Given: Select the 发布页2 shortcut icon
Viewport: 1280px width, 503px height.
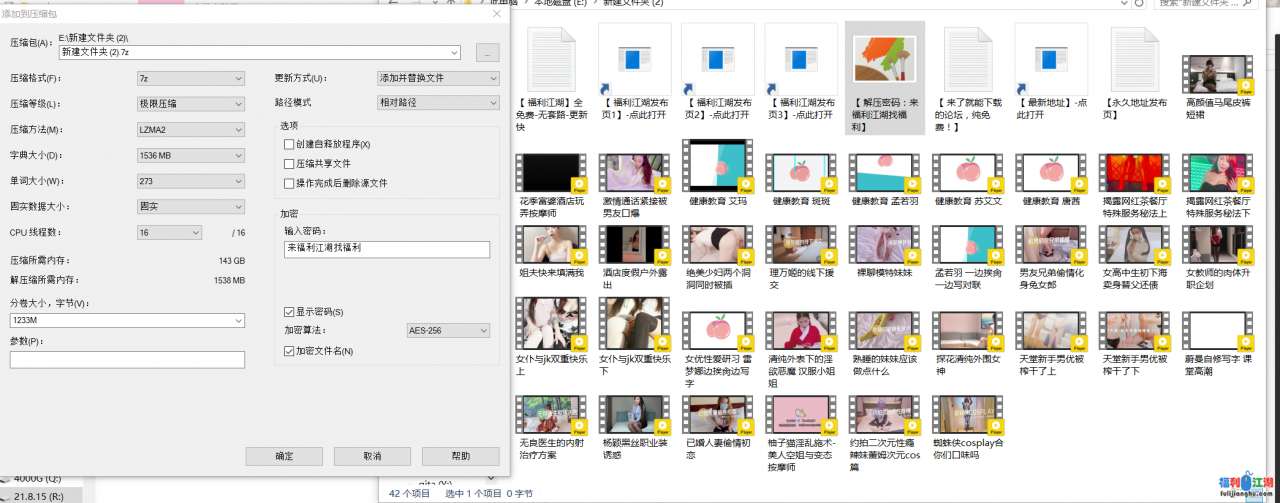Looking at the screenshot, I should [x=717, y=58].
